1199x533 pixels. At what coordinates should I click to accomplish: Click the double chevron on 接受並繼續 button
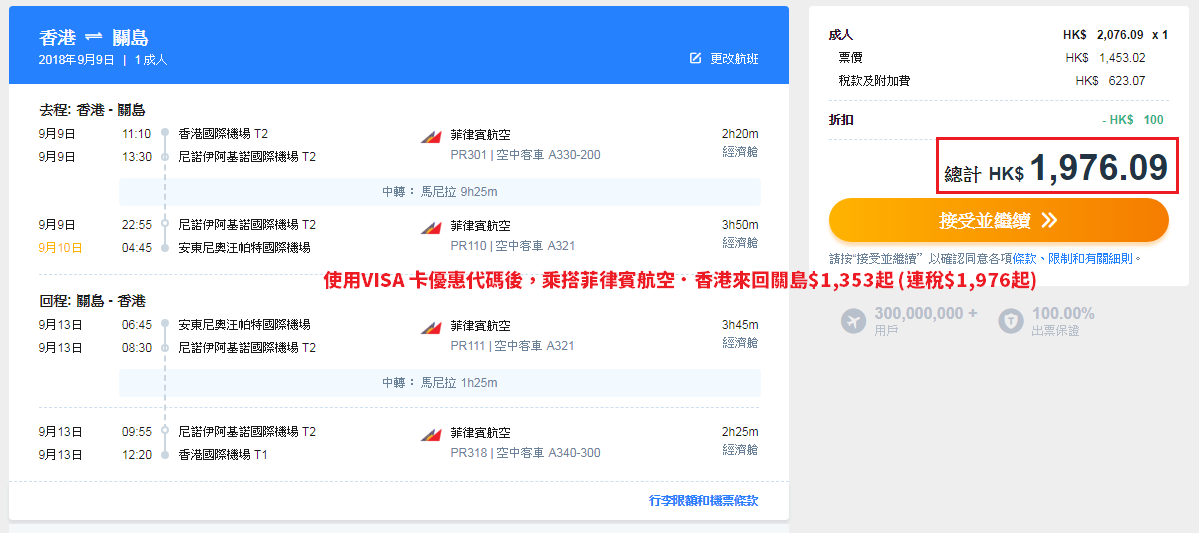pos(1049,220)
